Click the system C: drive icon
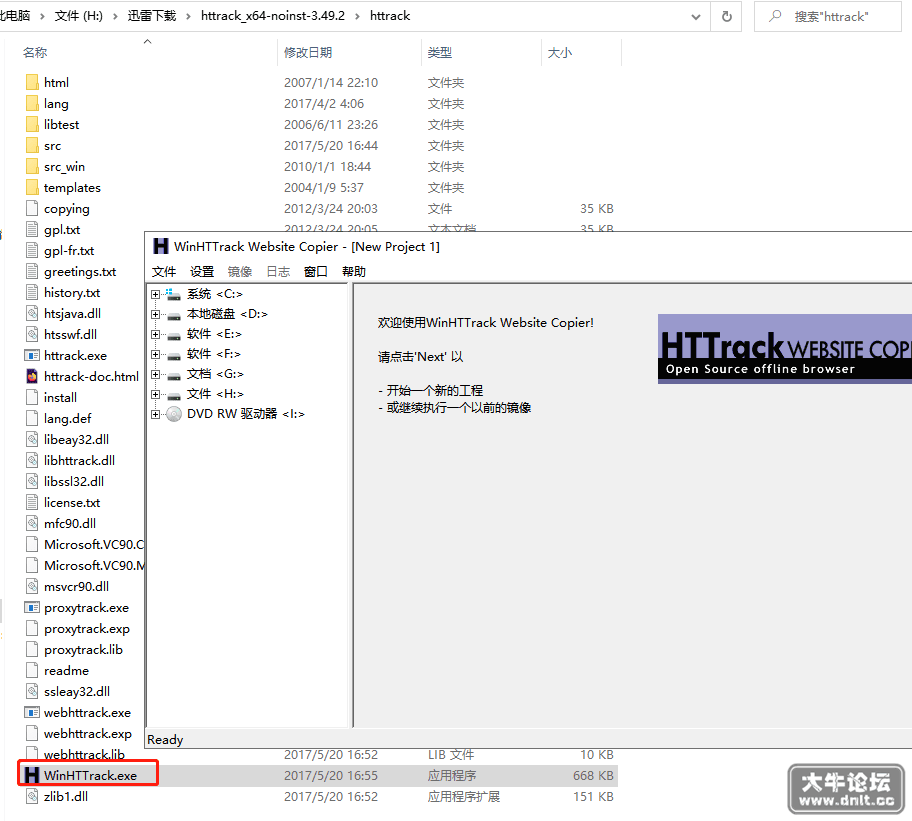The image size is (912, 821). tap(173, 294)
